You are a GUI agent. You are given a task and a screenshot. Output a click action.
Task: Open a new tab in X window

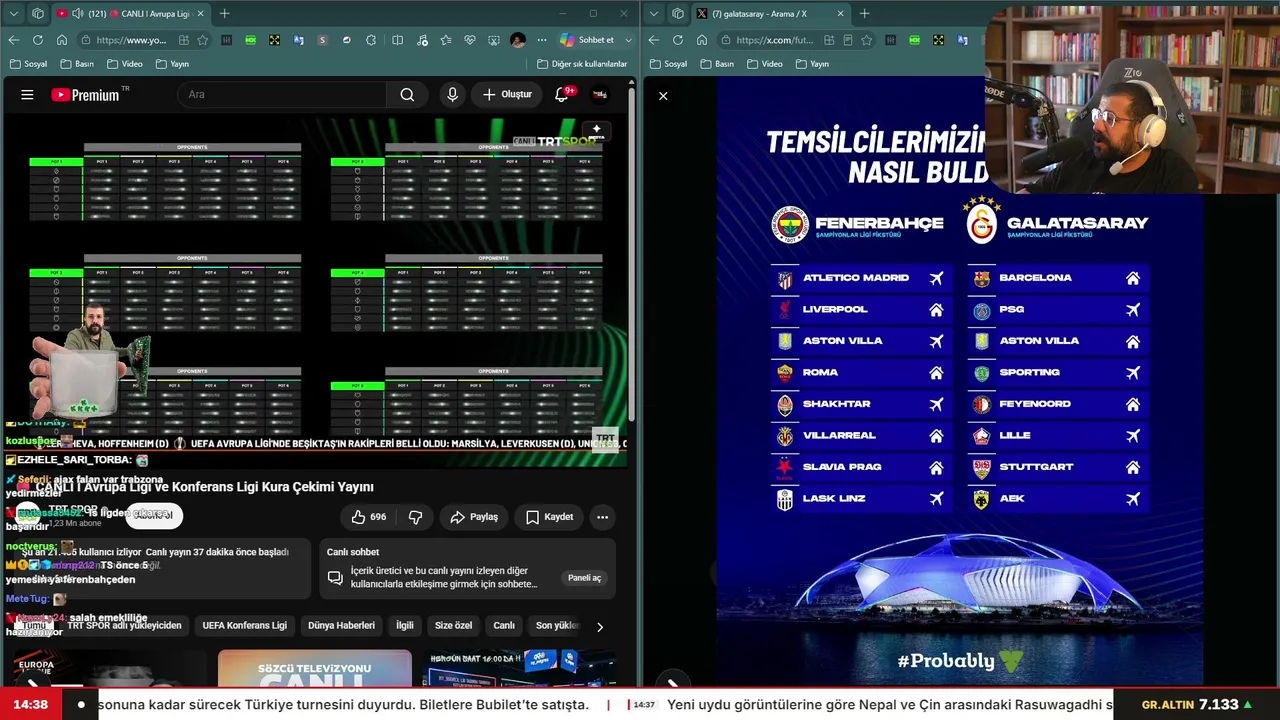pyautogui.click(x=864, y=13)
